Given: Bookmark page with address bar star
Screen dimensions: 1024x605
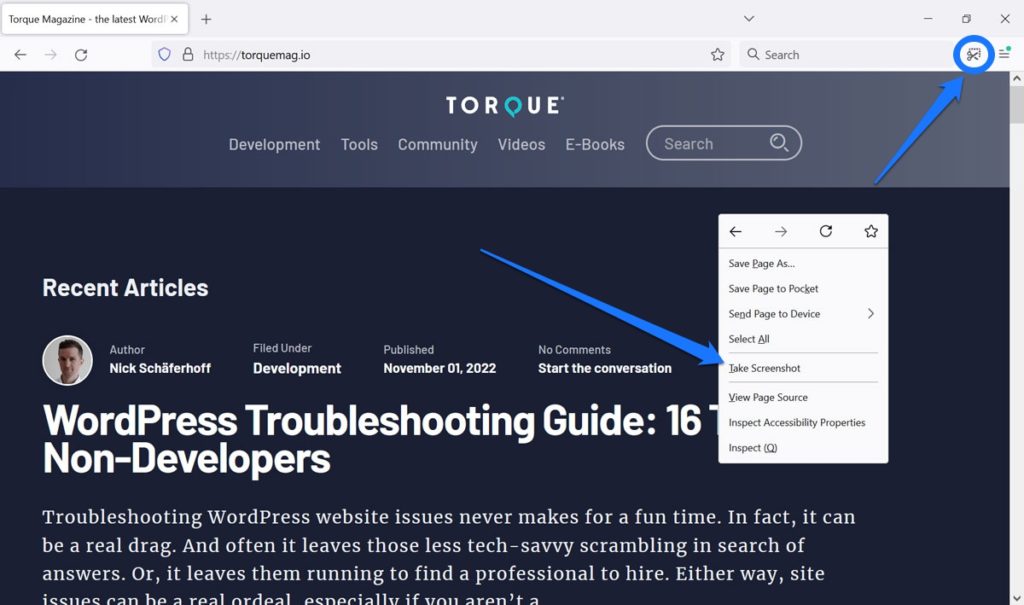Looking at the screenshot, I should tap(718, 55).
